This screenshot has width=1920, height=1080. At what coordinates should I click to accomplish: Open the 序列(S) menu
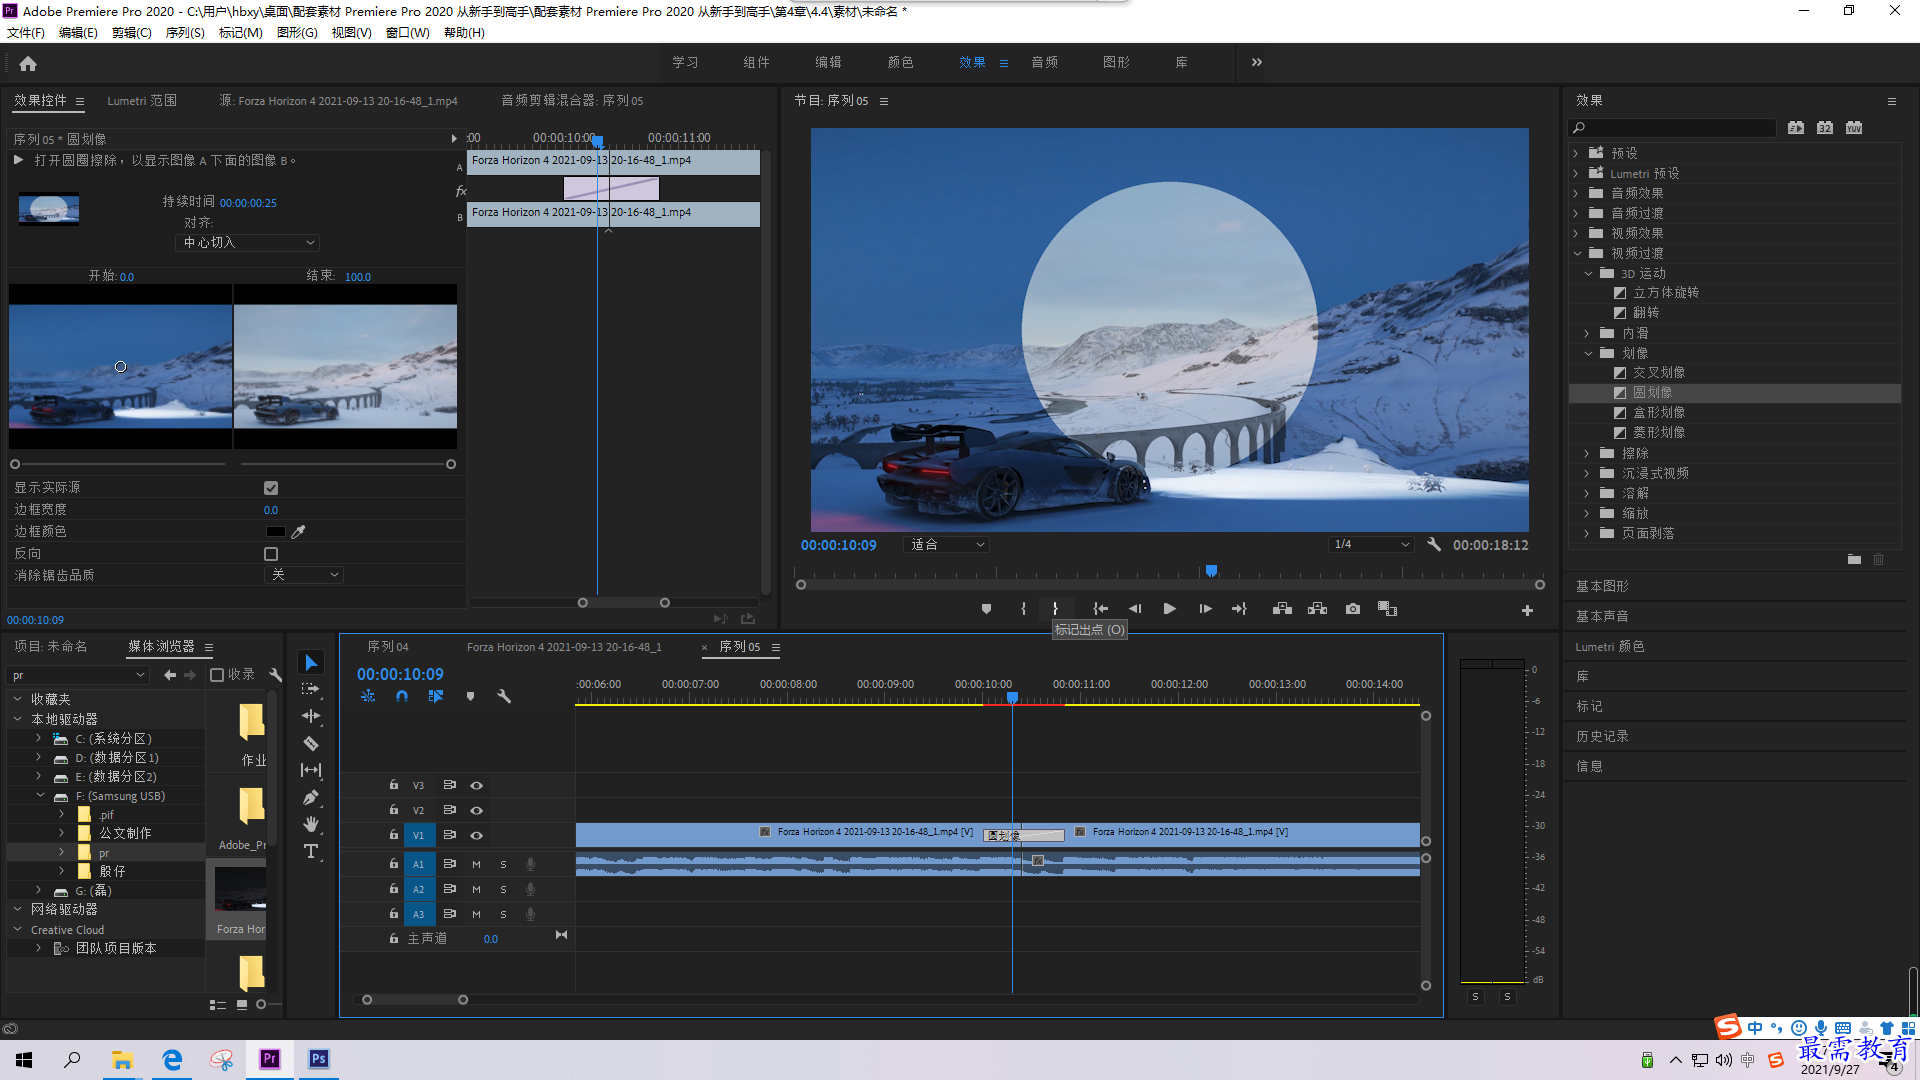pyautogui.click(x=185, y=33)
